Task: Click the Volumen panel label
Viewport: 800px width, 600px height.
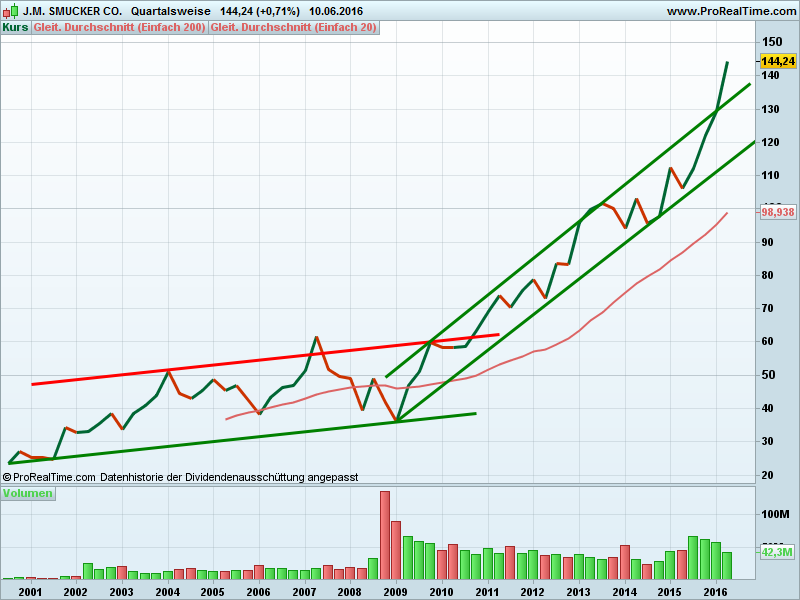Action: click(x=28, y=493)
